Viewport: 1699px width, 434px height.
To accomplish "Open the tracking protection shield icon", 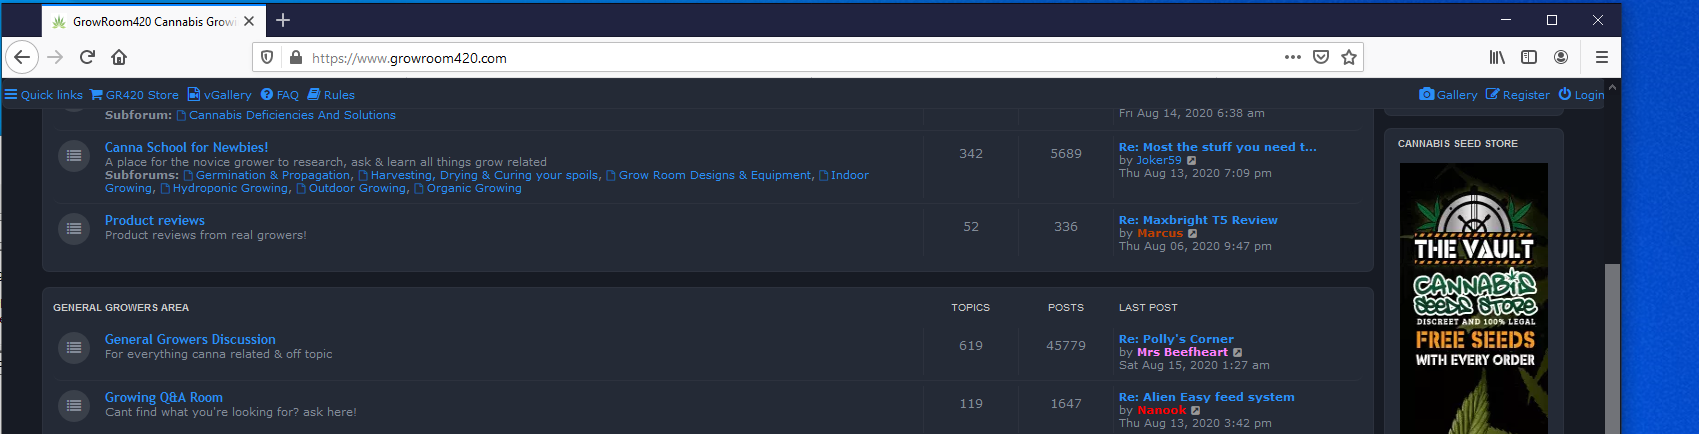I will (x=267, y=57).
